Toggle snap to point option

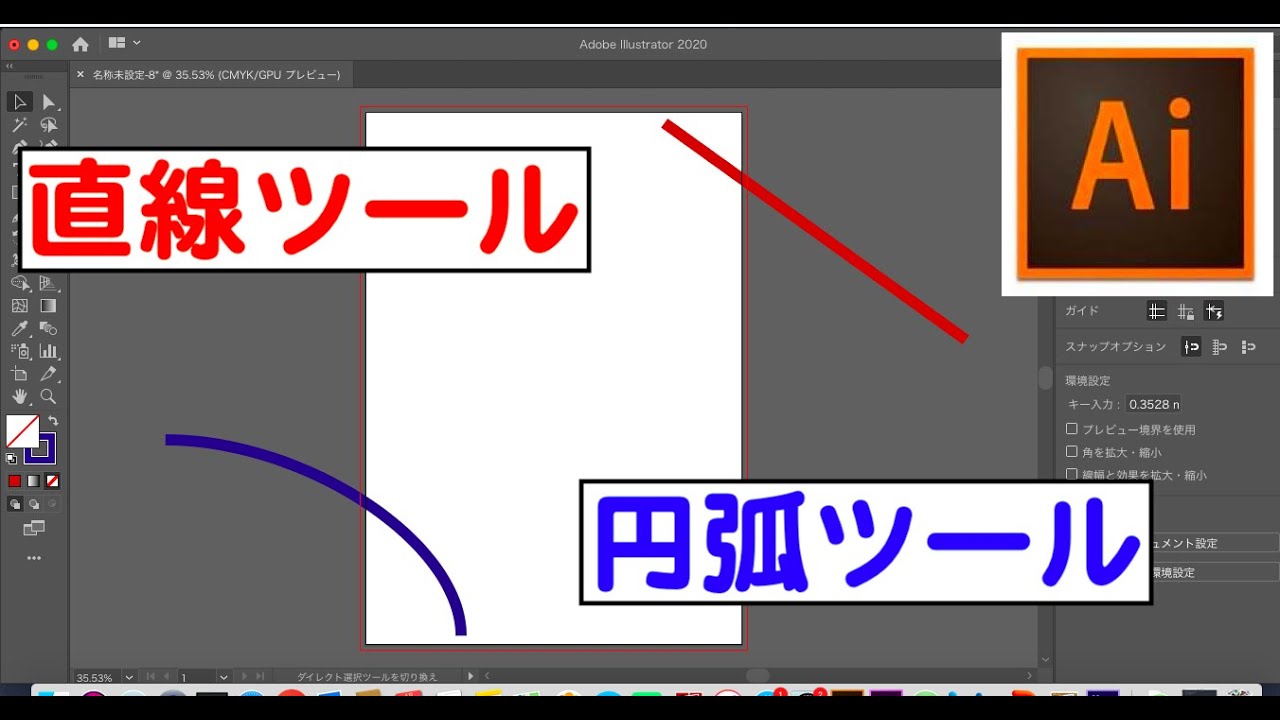point(1191,347)
